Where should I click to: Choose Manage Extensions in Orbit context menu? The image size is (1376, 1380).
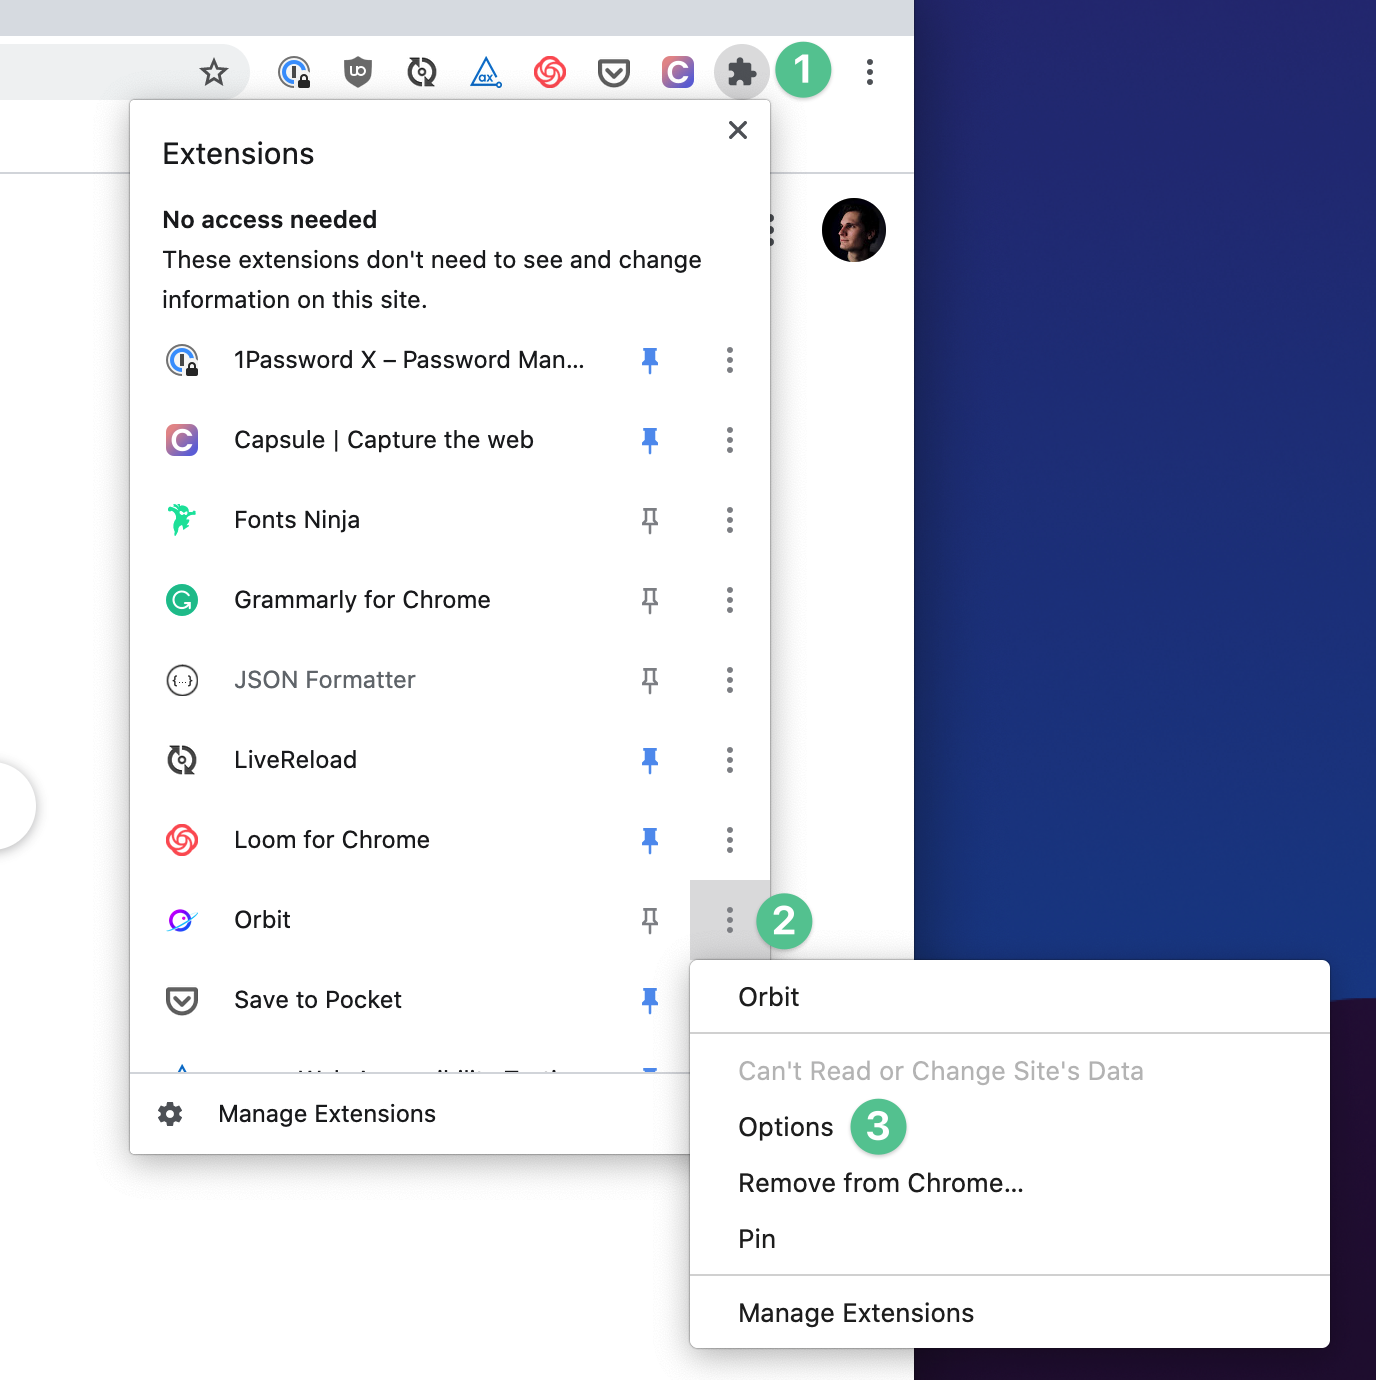click(856, 1313)
